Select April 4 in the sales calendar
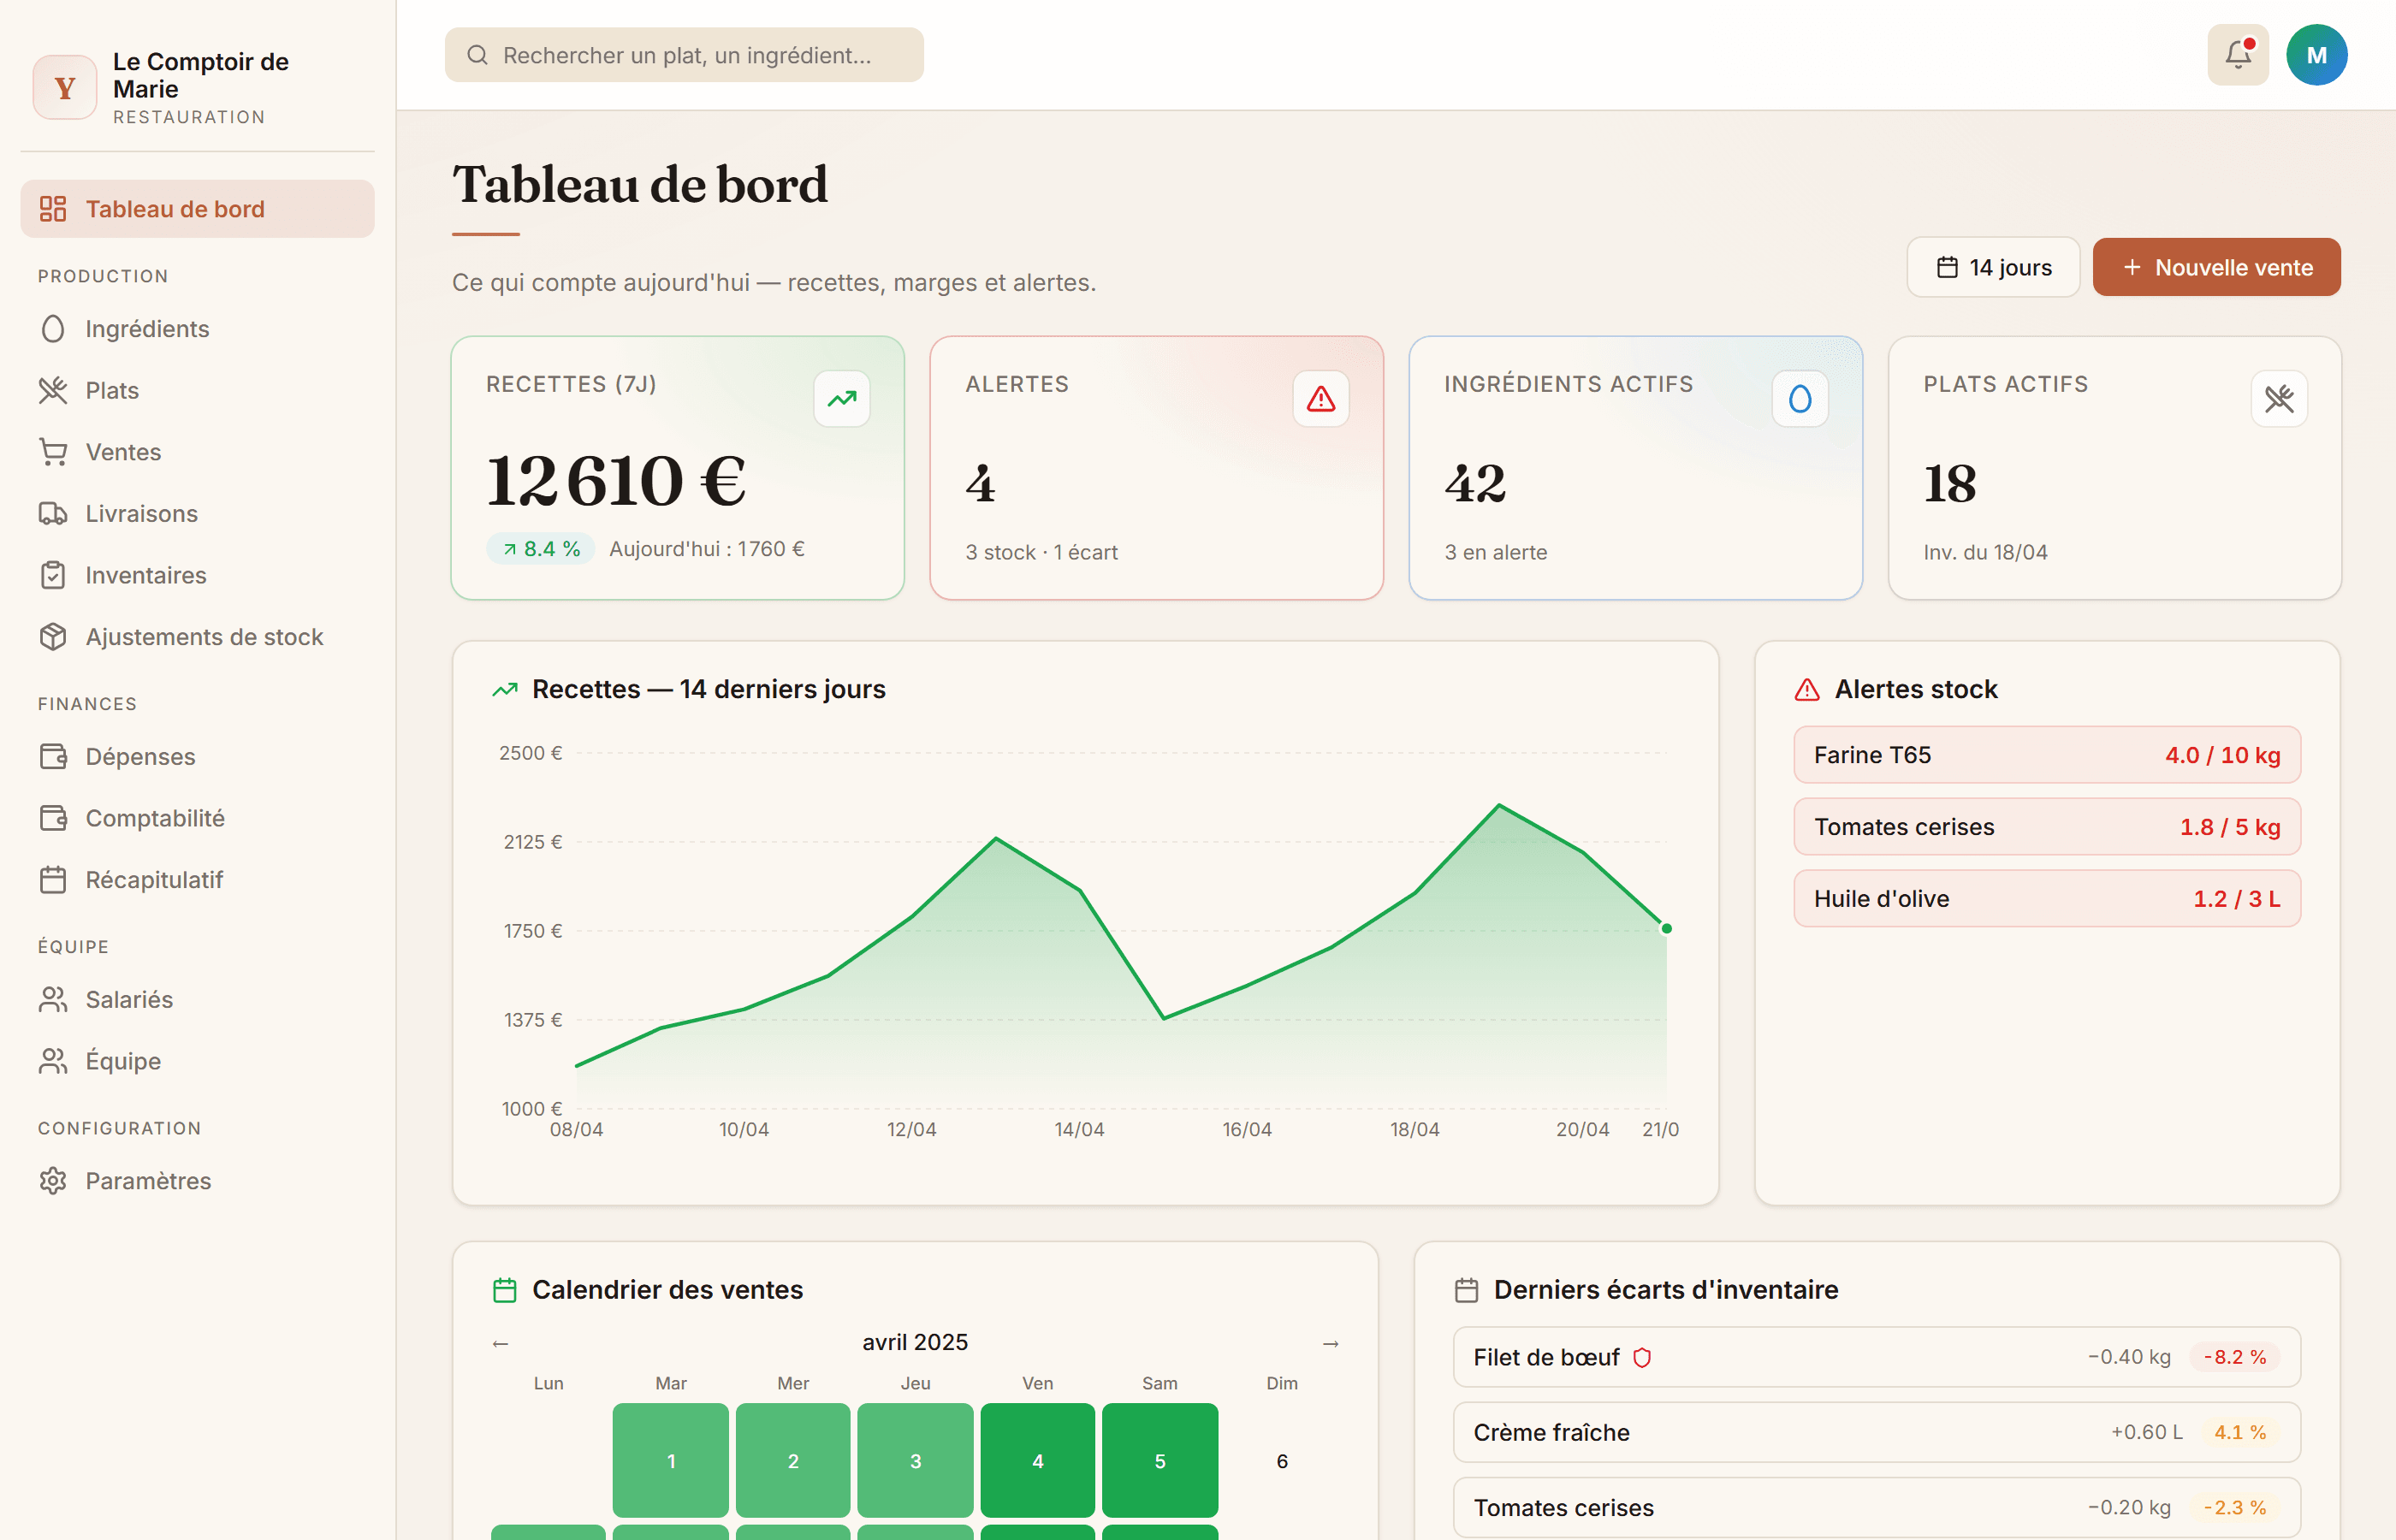The height and width of the screenshot is (1540, 2396). 1037,1460
